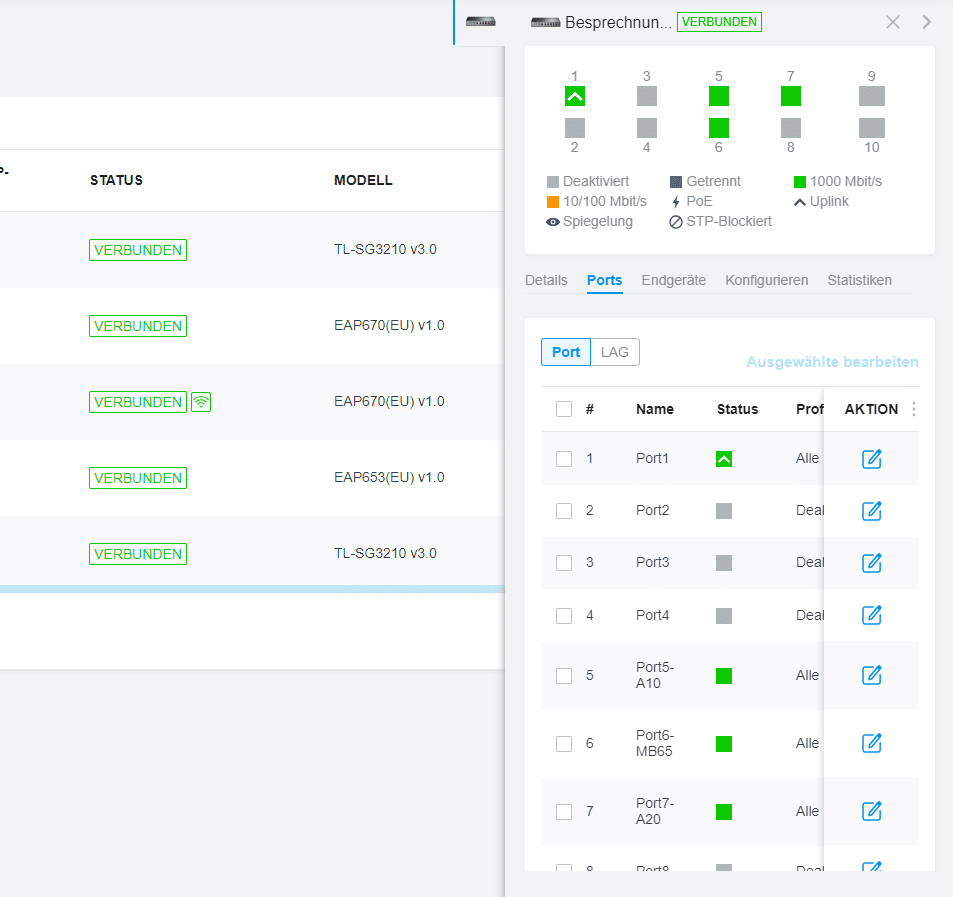Select green port 7 in port diagram
Image resolution: width=953 pixels, height=897 pixels.
[791, 96]
